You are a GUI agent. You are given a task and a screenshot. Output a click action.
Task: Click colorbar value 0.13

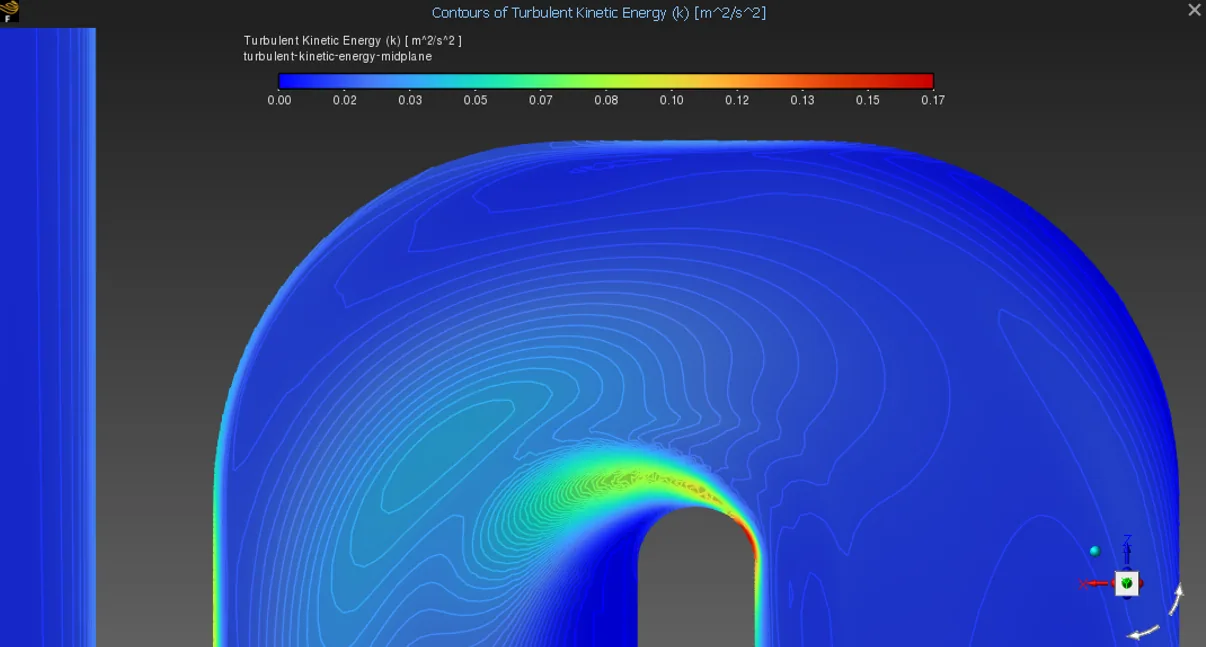pos(802,100)
